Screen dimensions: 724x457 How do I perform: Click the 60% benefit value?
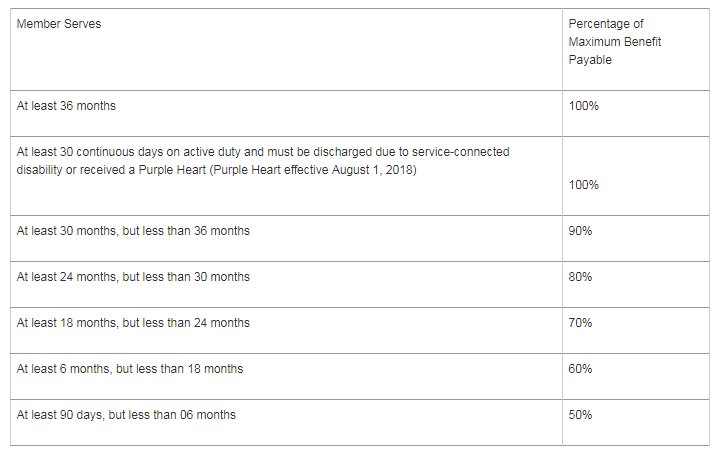coord(580,369)
